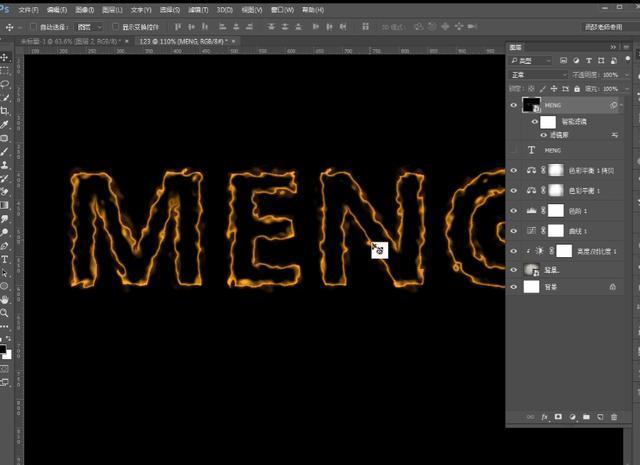
Task: Hide the top MENG smart object layer
Action: pos(513,105)
